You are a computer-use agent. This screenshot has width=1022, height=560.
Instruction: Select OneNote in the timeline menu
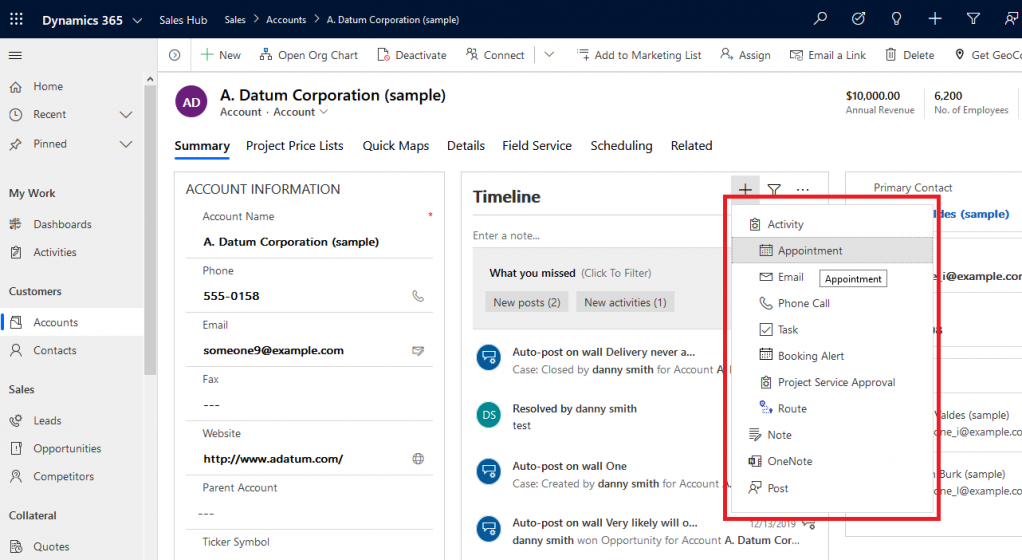click(x=832, y=462)
